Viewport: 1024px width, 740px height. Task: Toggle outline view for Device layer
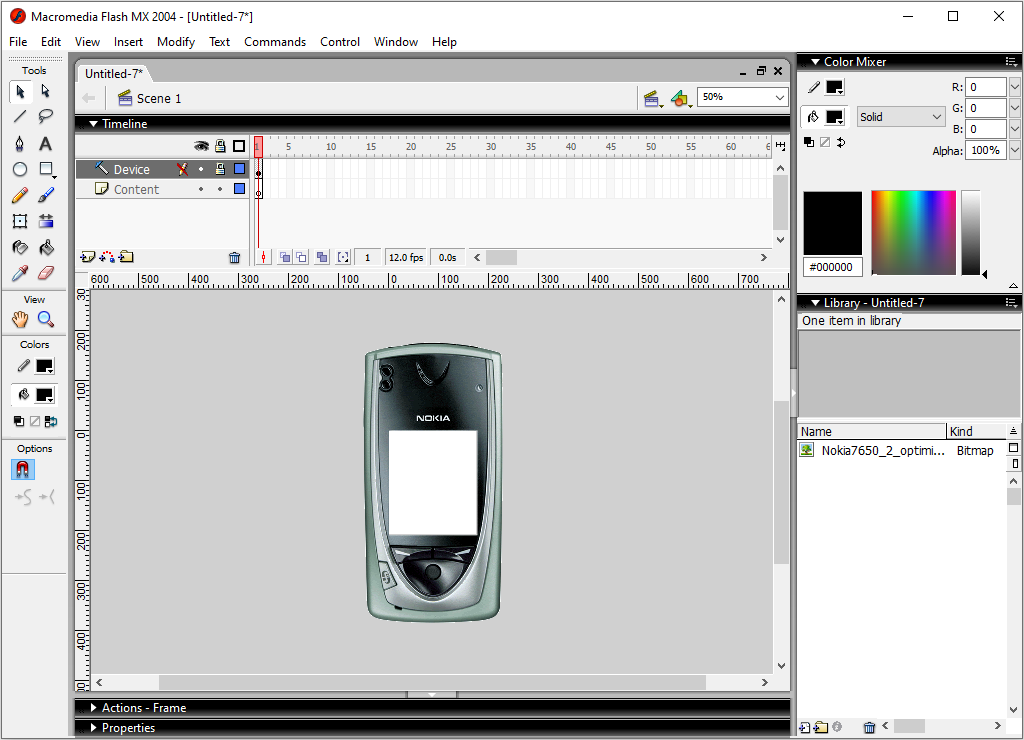point(240,169)
